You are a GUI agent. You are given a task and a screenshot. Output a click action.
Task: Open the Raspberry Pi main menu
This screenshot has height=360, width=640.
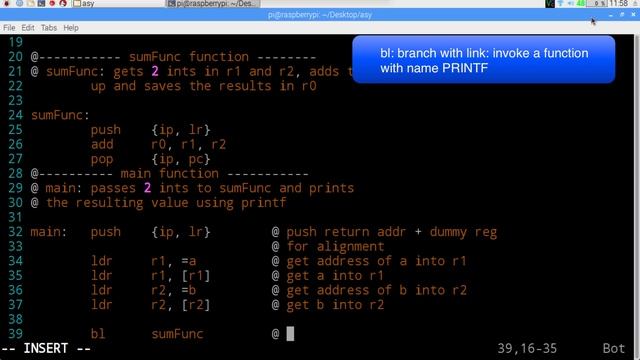coord(7,3)
